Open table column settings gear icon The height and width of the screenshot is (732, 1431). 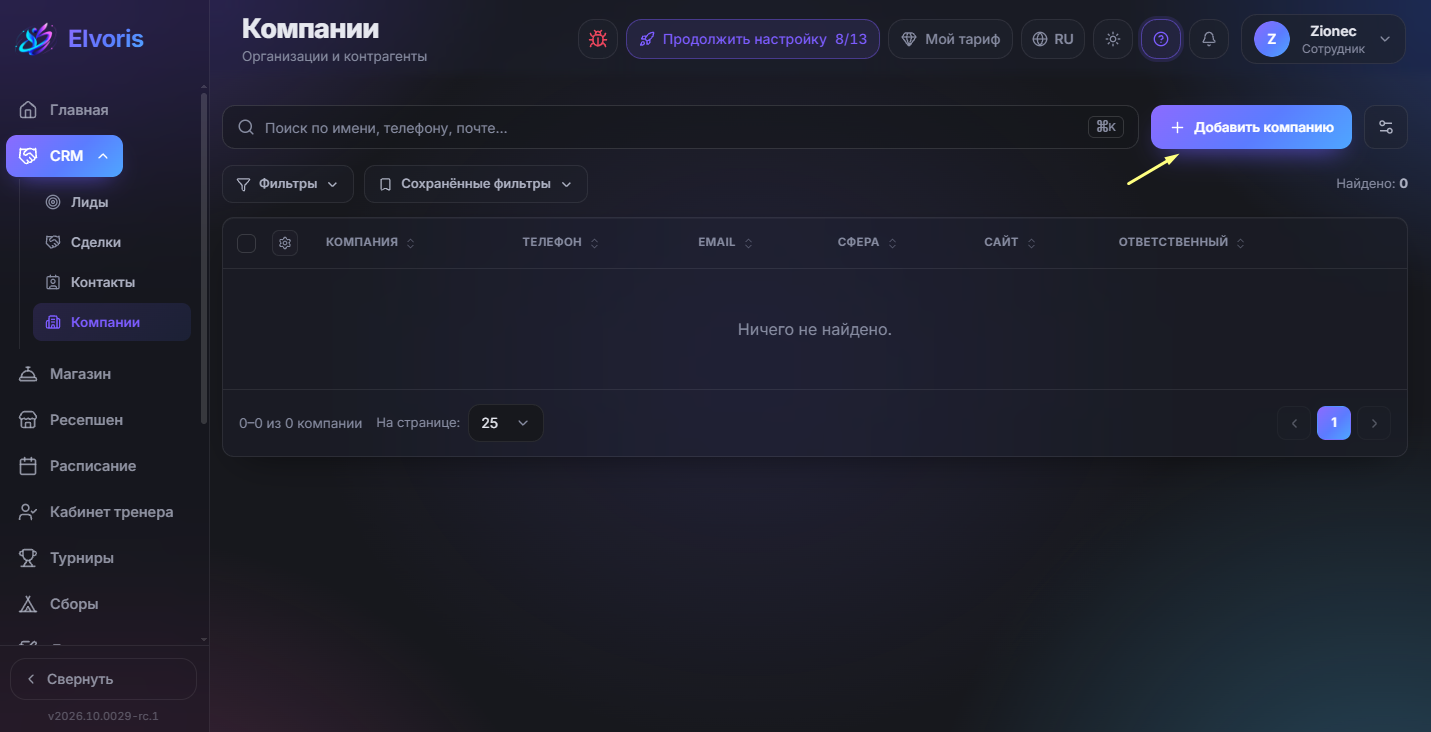click(285, 243)
